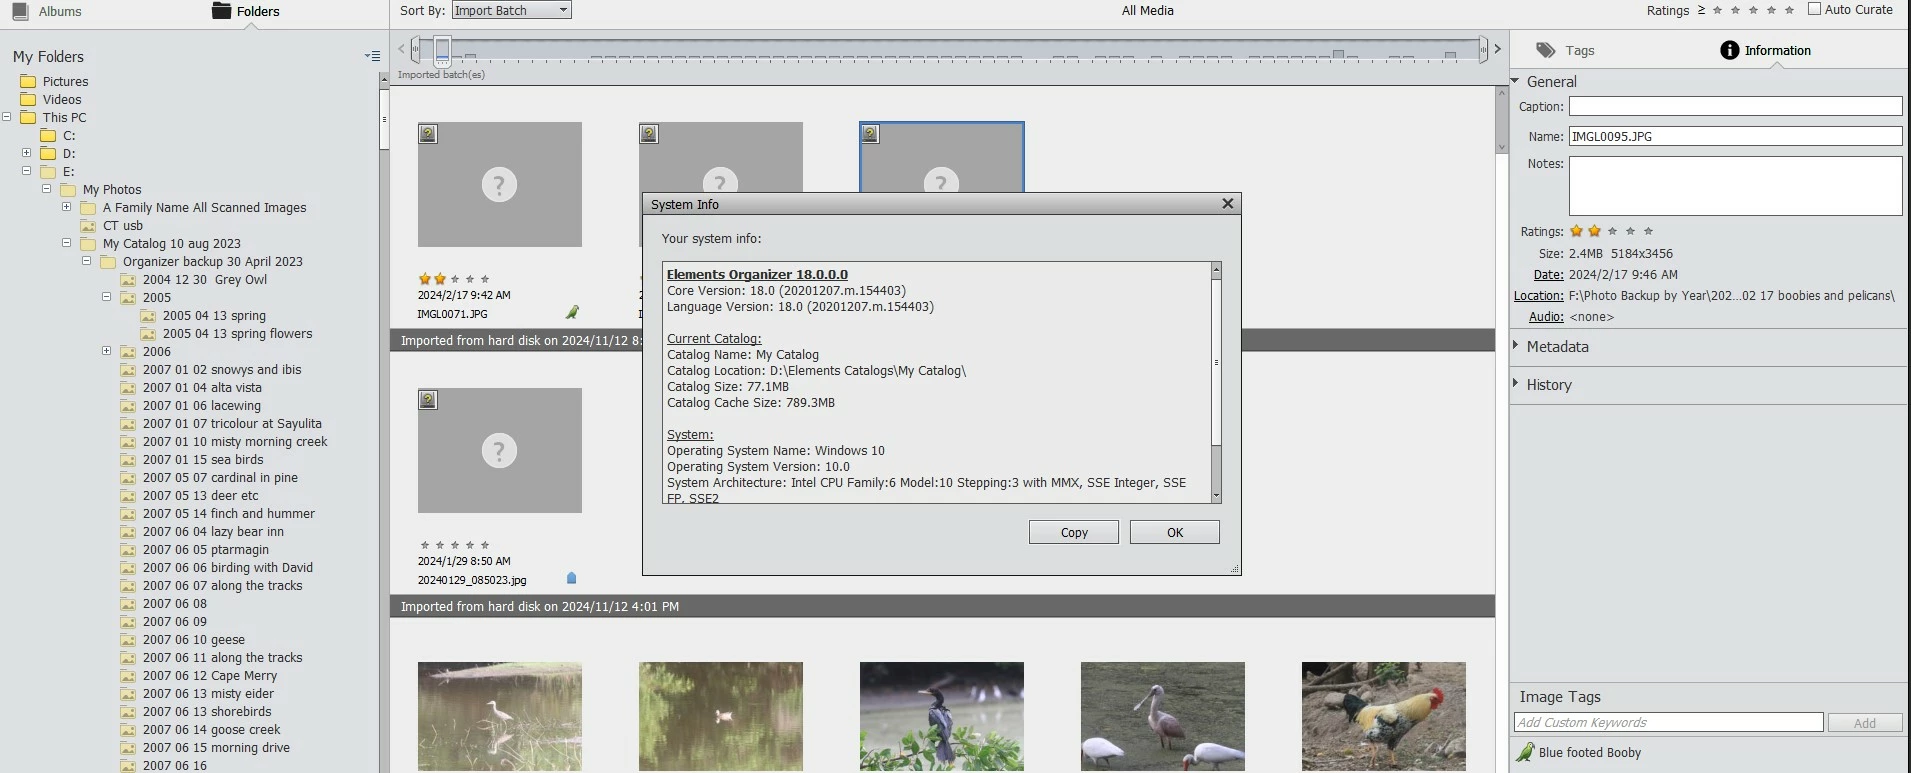Screen dimensions: 1911x773
Task: Click the Albums tab icon
Action: tap(20, 11)
